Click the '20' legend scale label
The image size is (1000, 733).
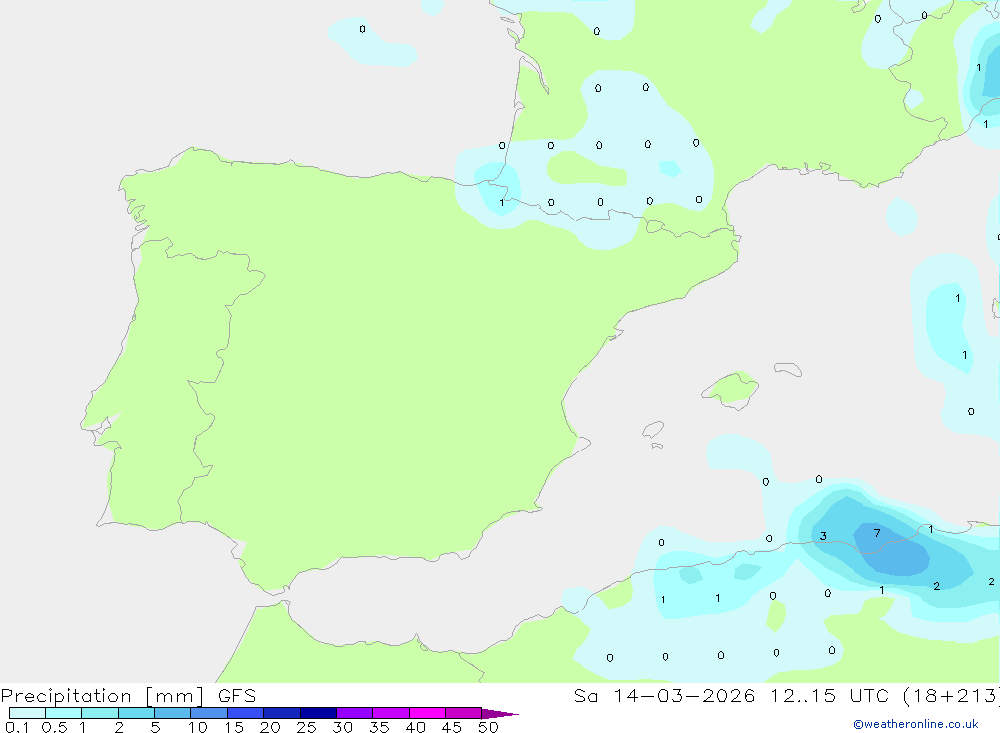tap(270, 727)
